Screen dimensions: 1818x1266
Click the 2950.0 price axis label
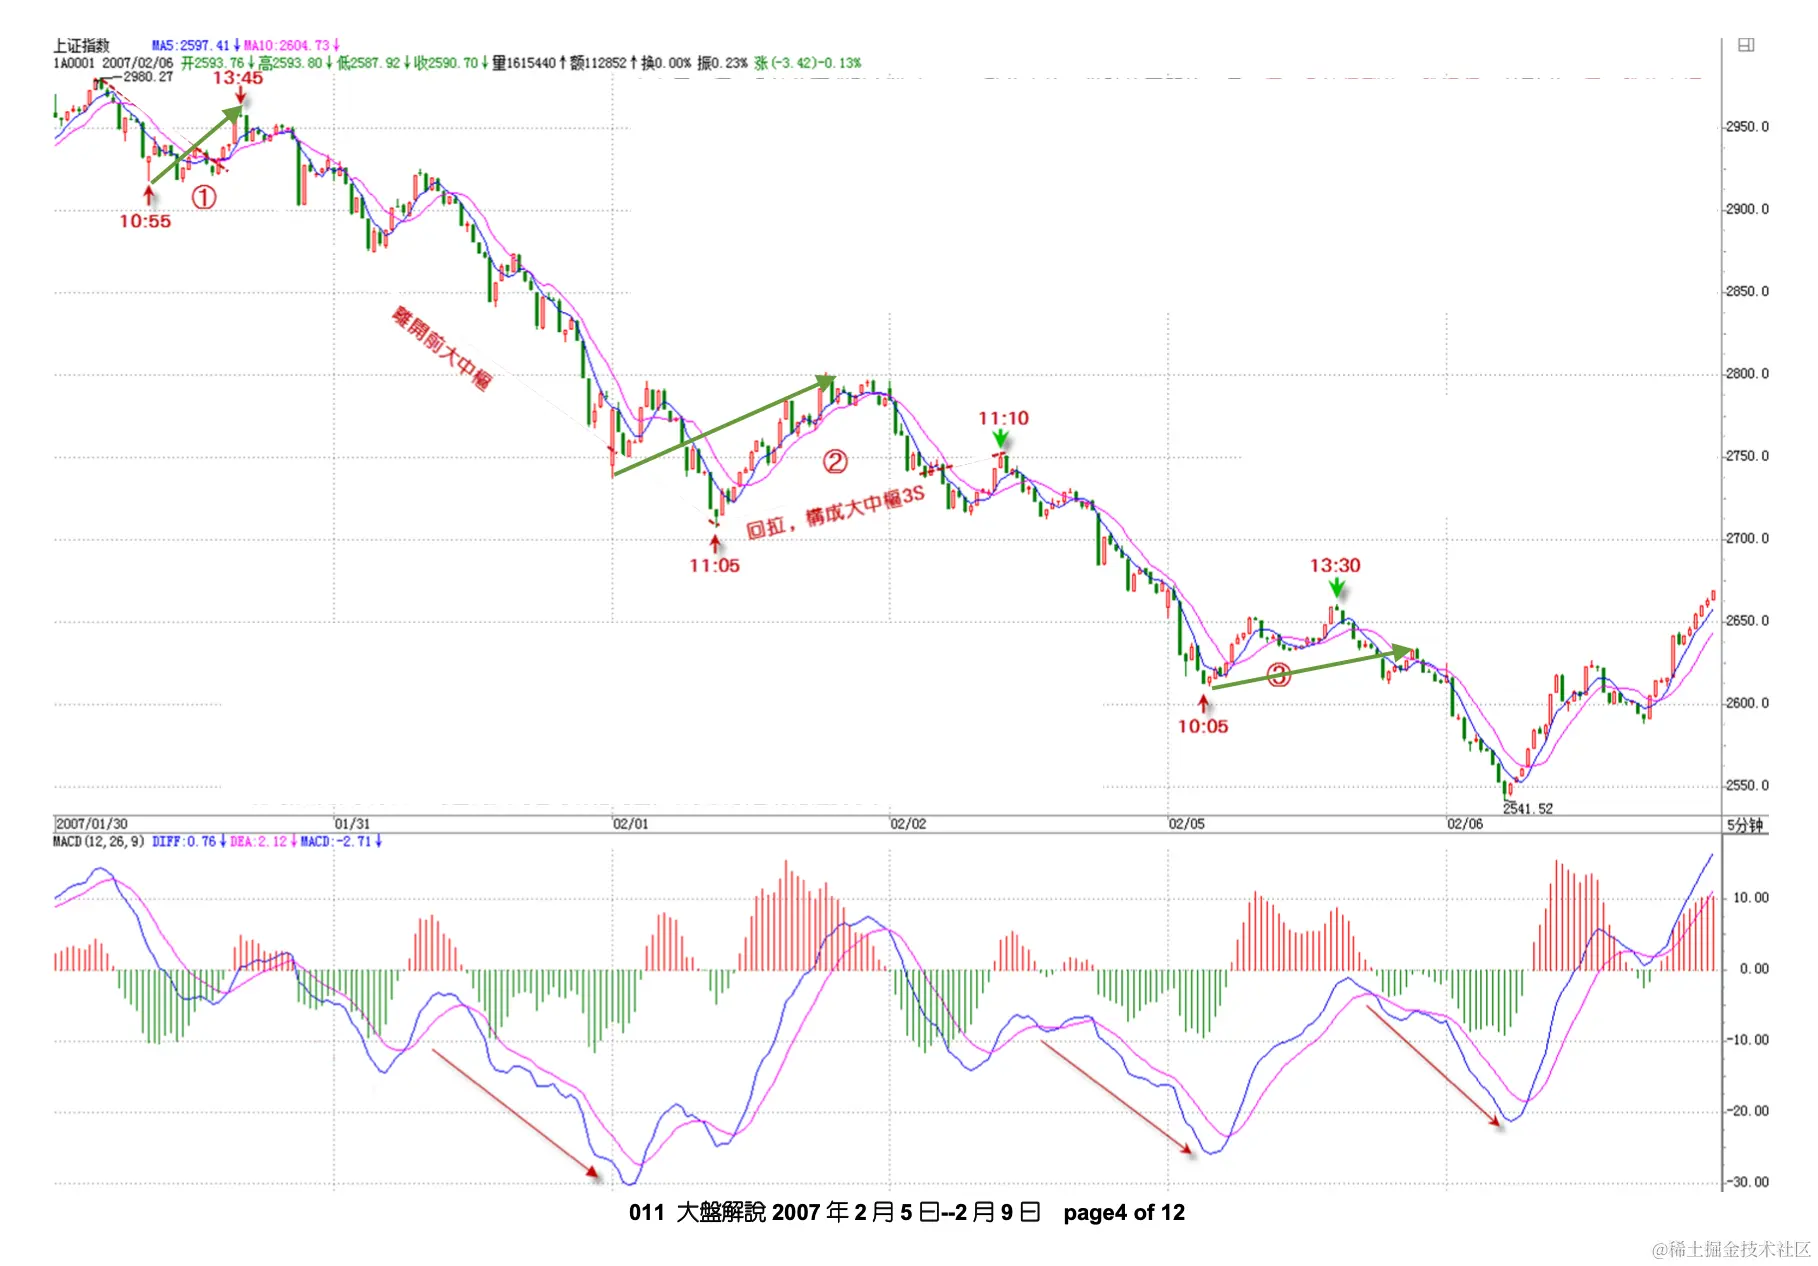tap(1748, 127)
